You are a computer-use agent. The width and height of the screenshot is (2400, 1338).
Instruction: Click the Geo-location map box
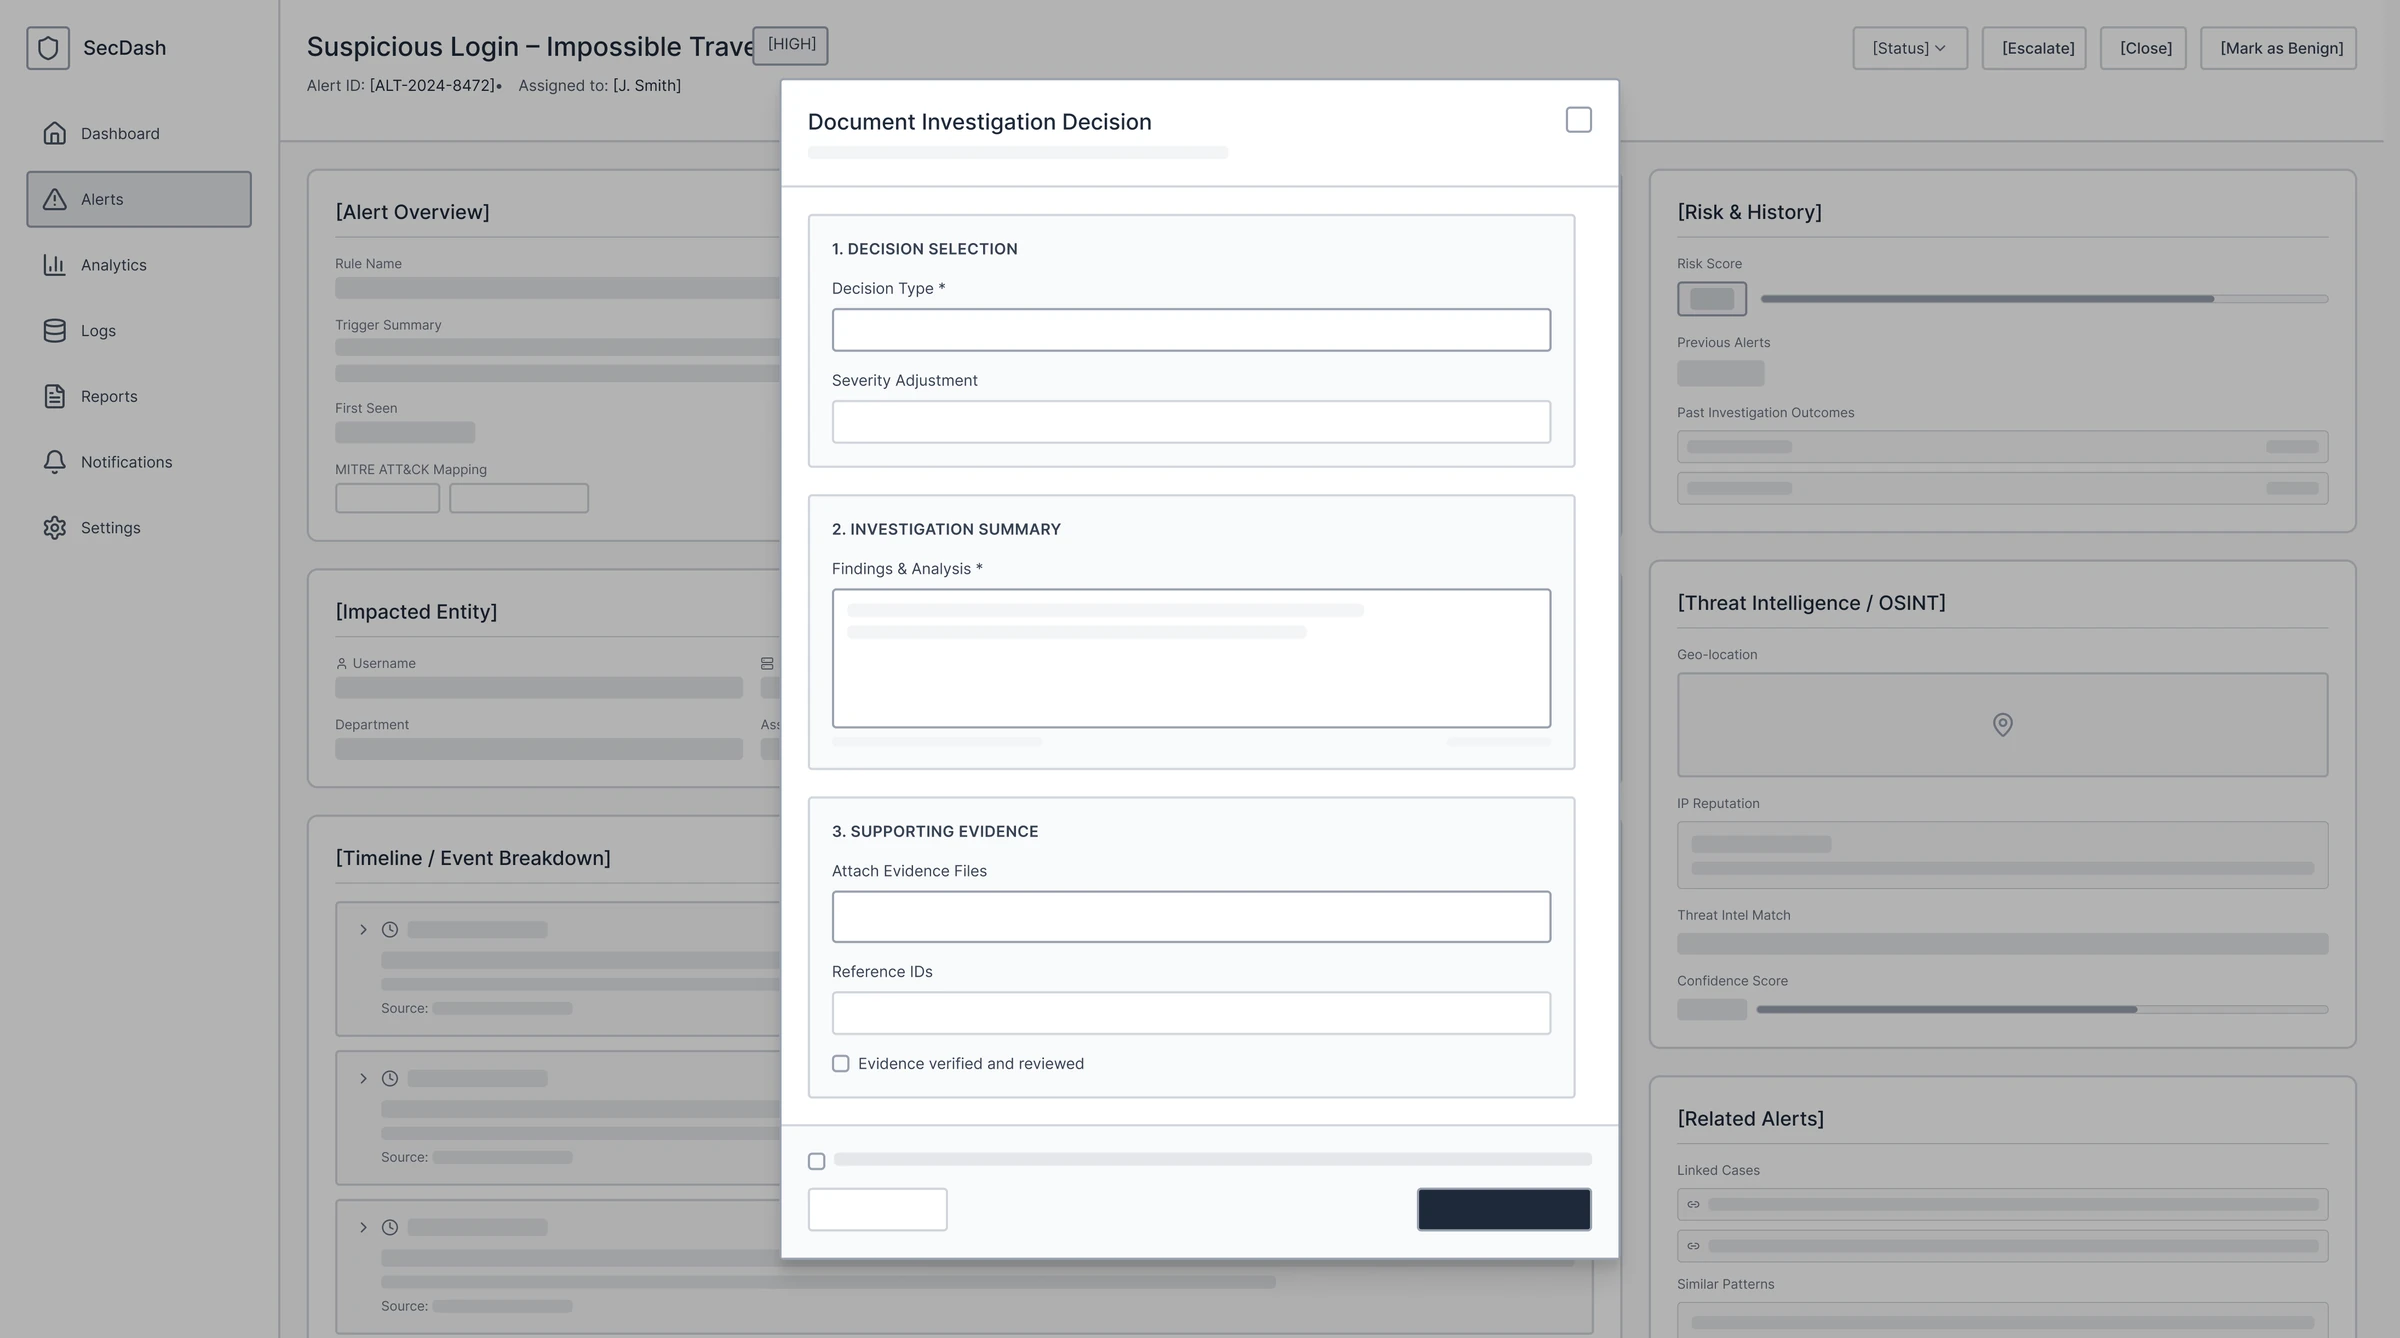[2002, 724]
